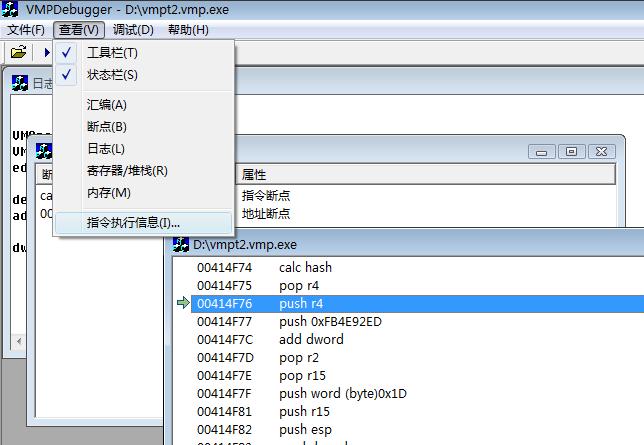
Task: Open 指令执行信息(I)... from the view menu
Action: [x=144, y=223]
